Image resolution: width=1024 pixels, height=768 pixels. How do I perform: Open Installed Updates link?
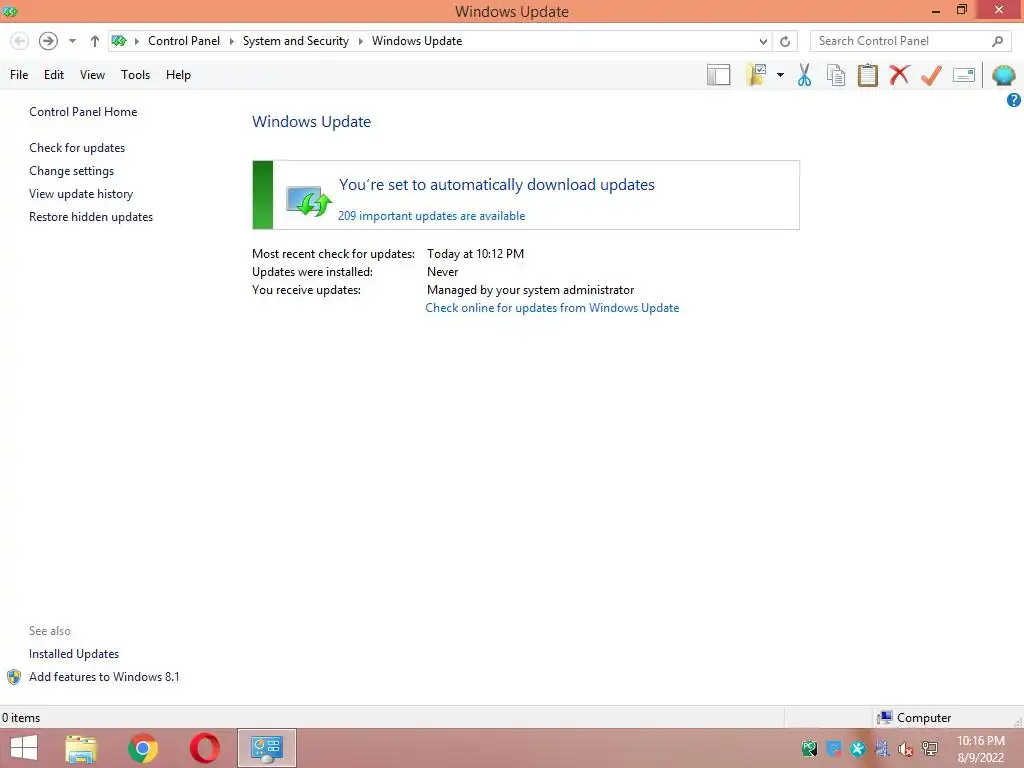coord(74,654)
